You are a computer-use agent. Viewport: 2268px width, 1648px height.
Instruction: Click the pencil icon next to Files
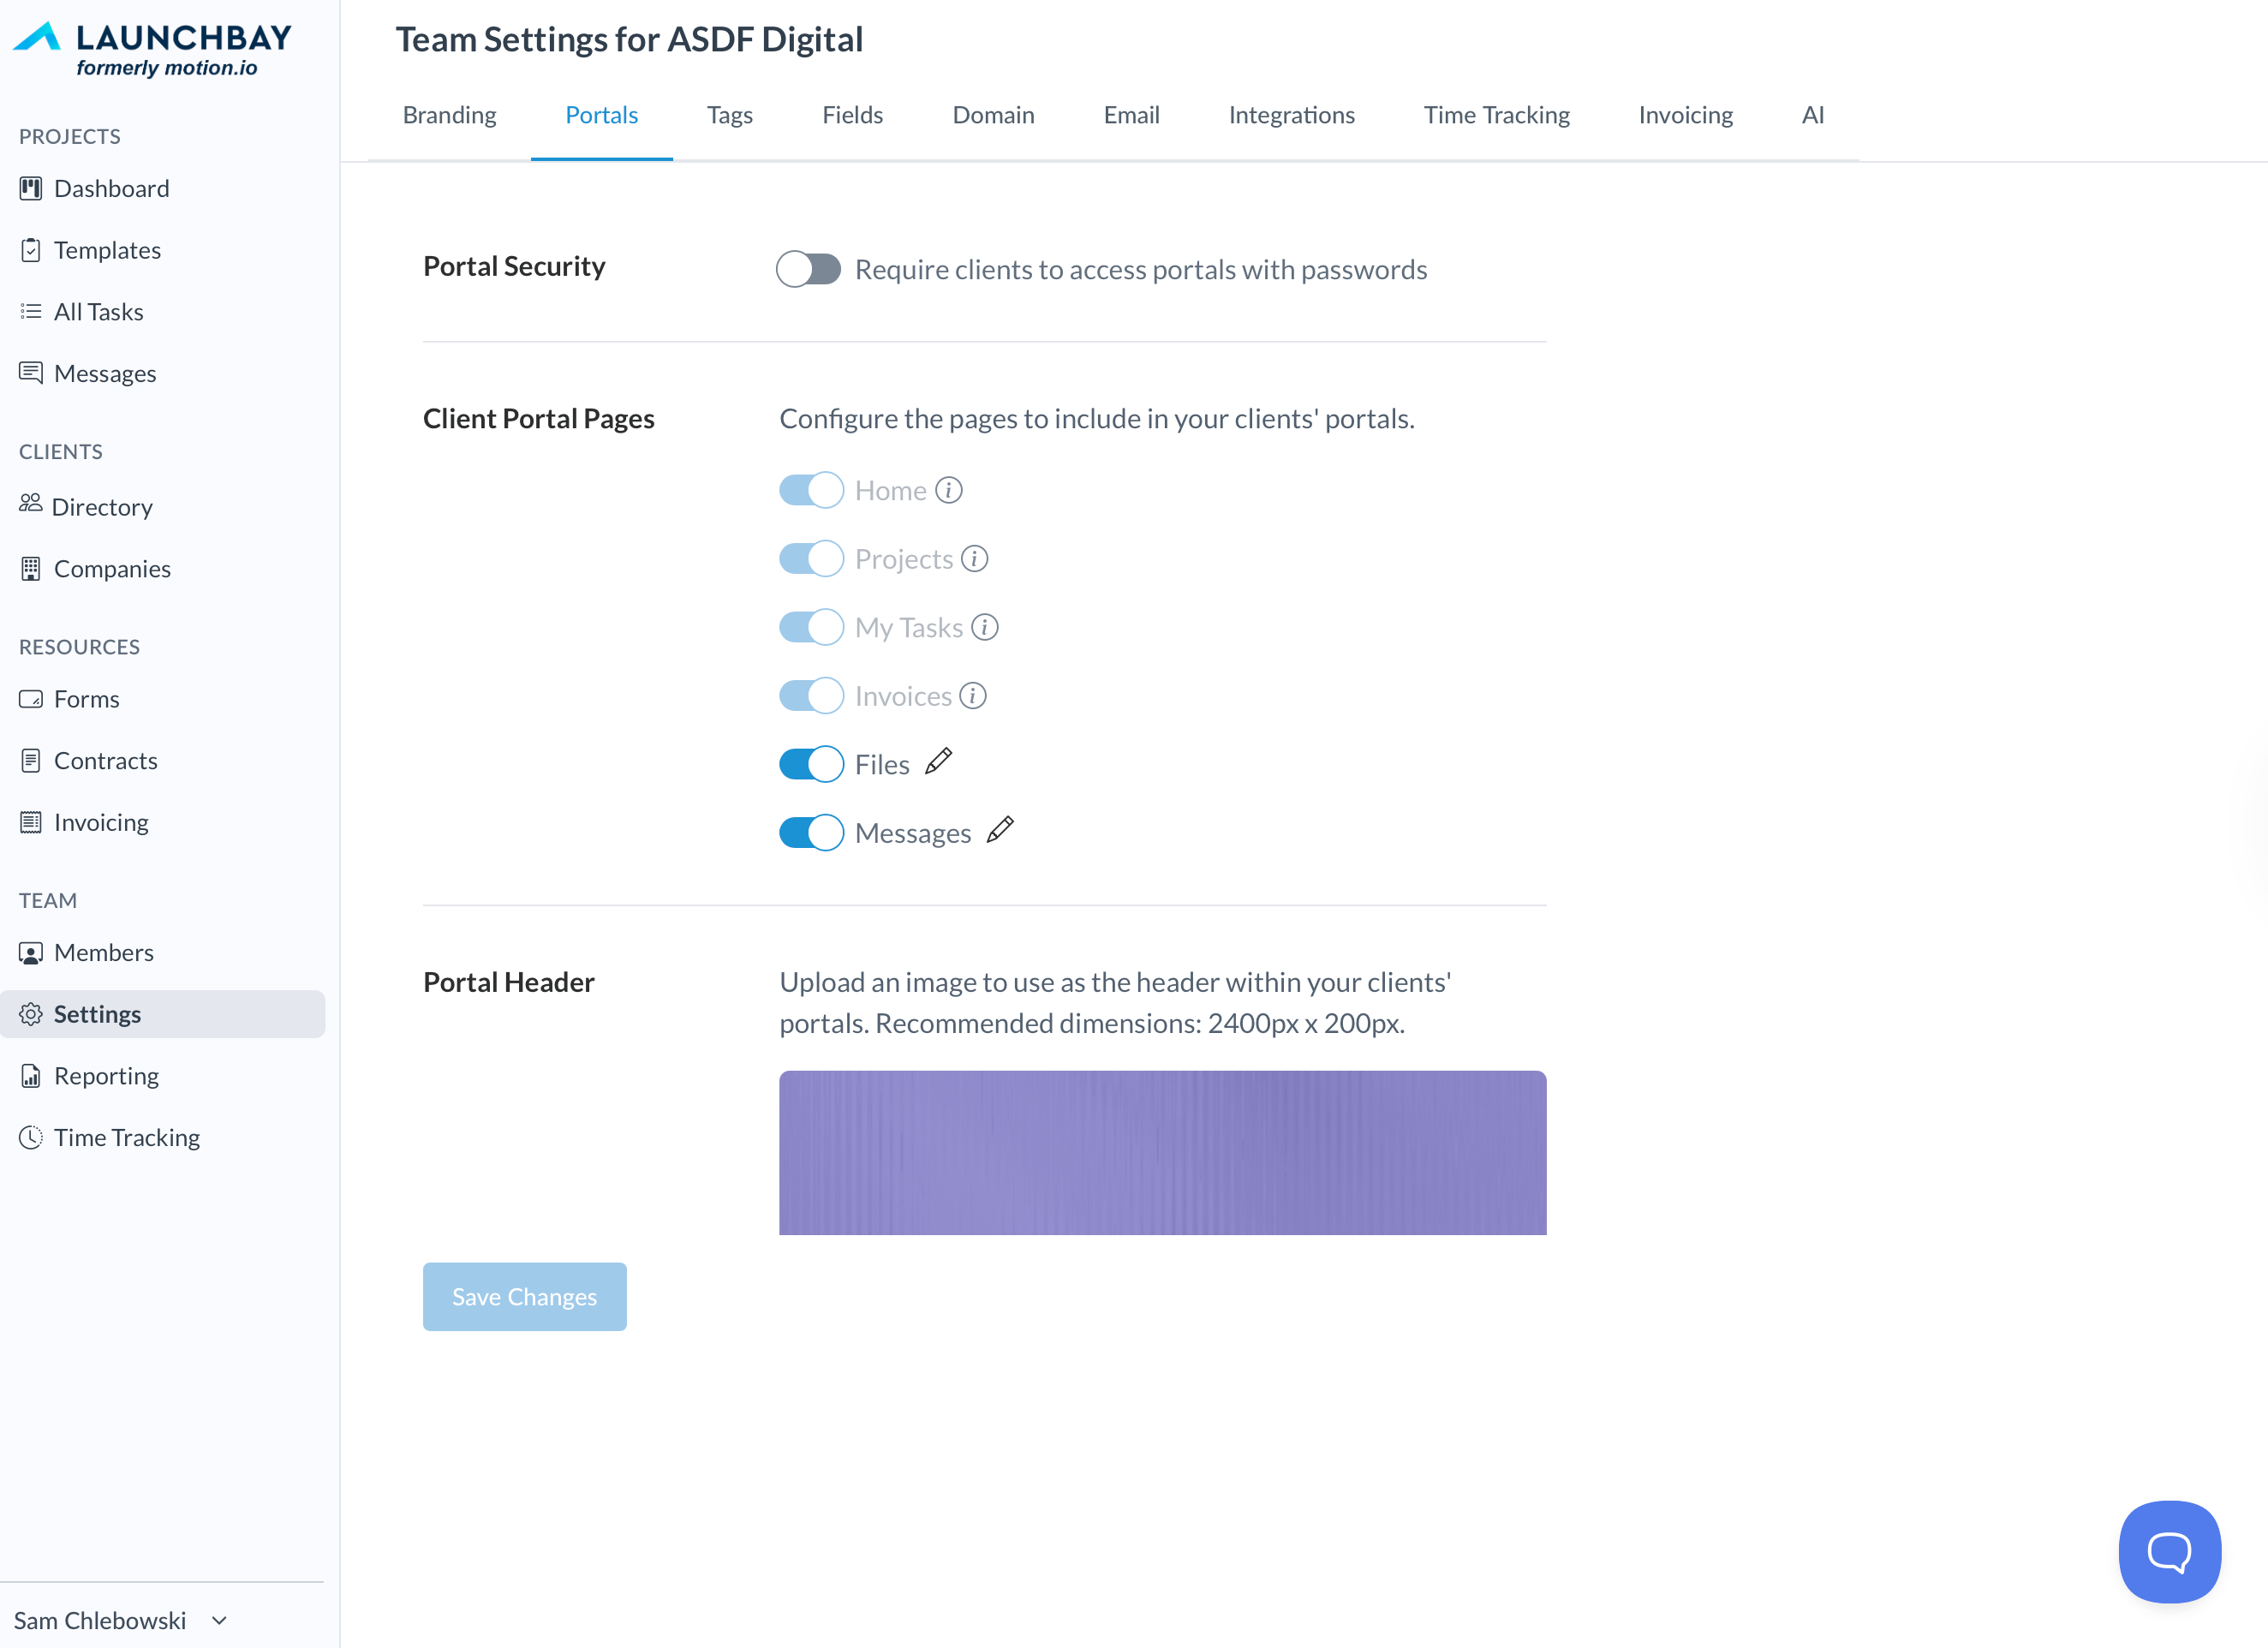click(x=938, y=762)
